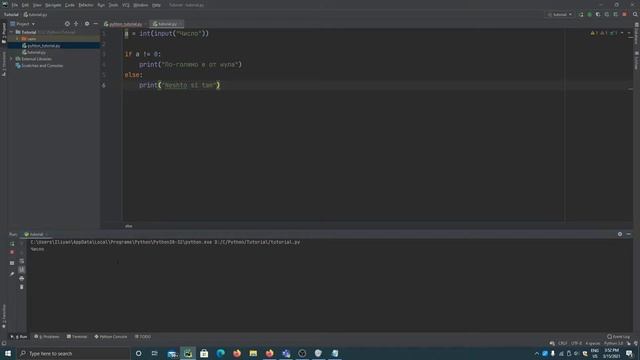Collapse the Tutorial root folder
The height and width of the screenshot is (360, 640).
coord(11,32)
